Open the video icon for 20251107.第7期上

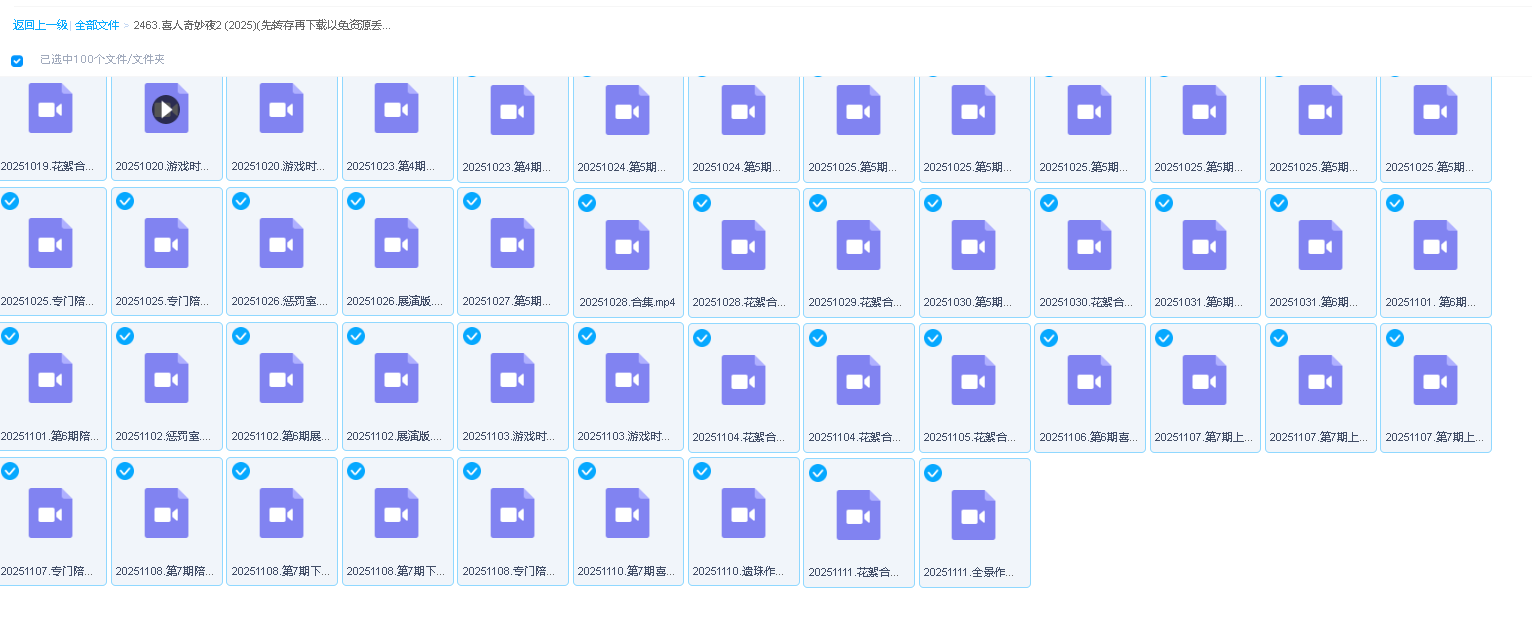(1205, 380)
